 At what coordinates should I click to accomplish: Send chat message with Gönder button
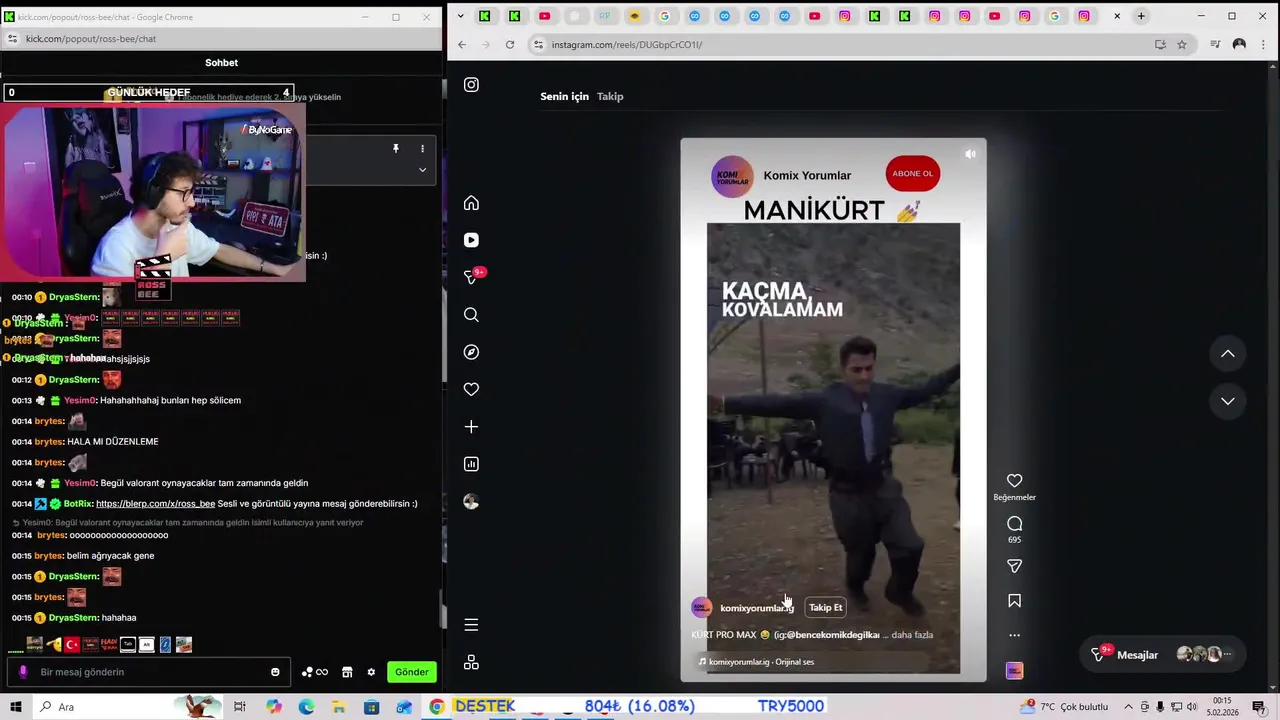tap(411, 672)
